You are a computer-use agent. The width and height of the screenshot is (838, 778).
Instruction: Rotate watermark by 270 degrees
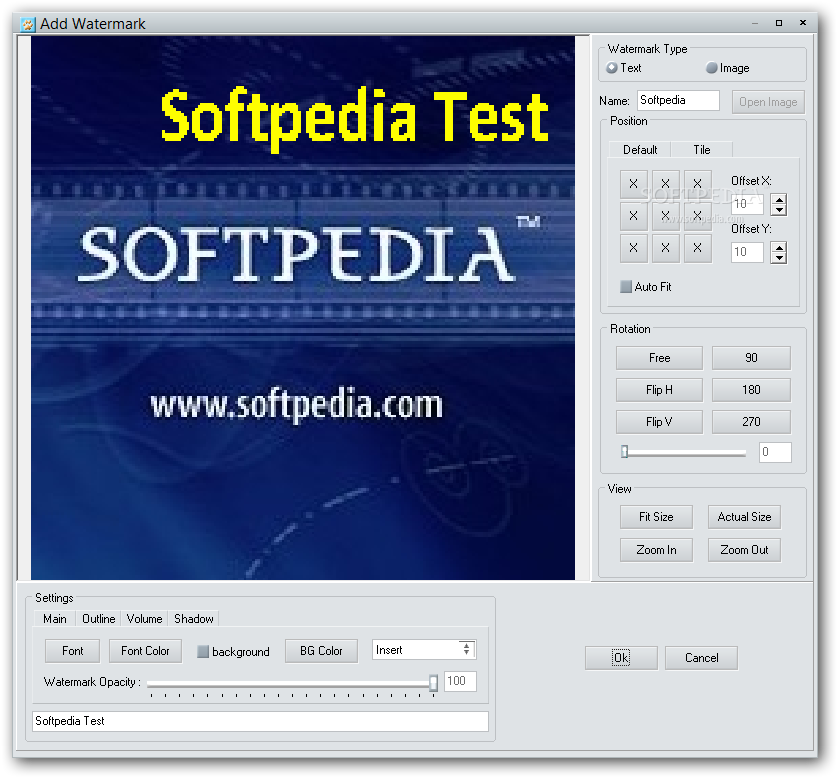click(x=751, y=422)
